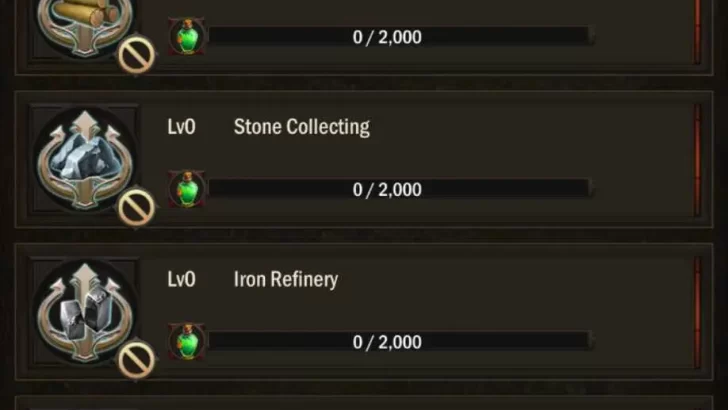Click wood skill progress bar 0 / 2,000

tap(398, 37)
